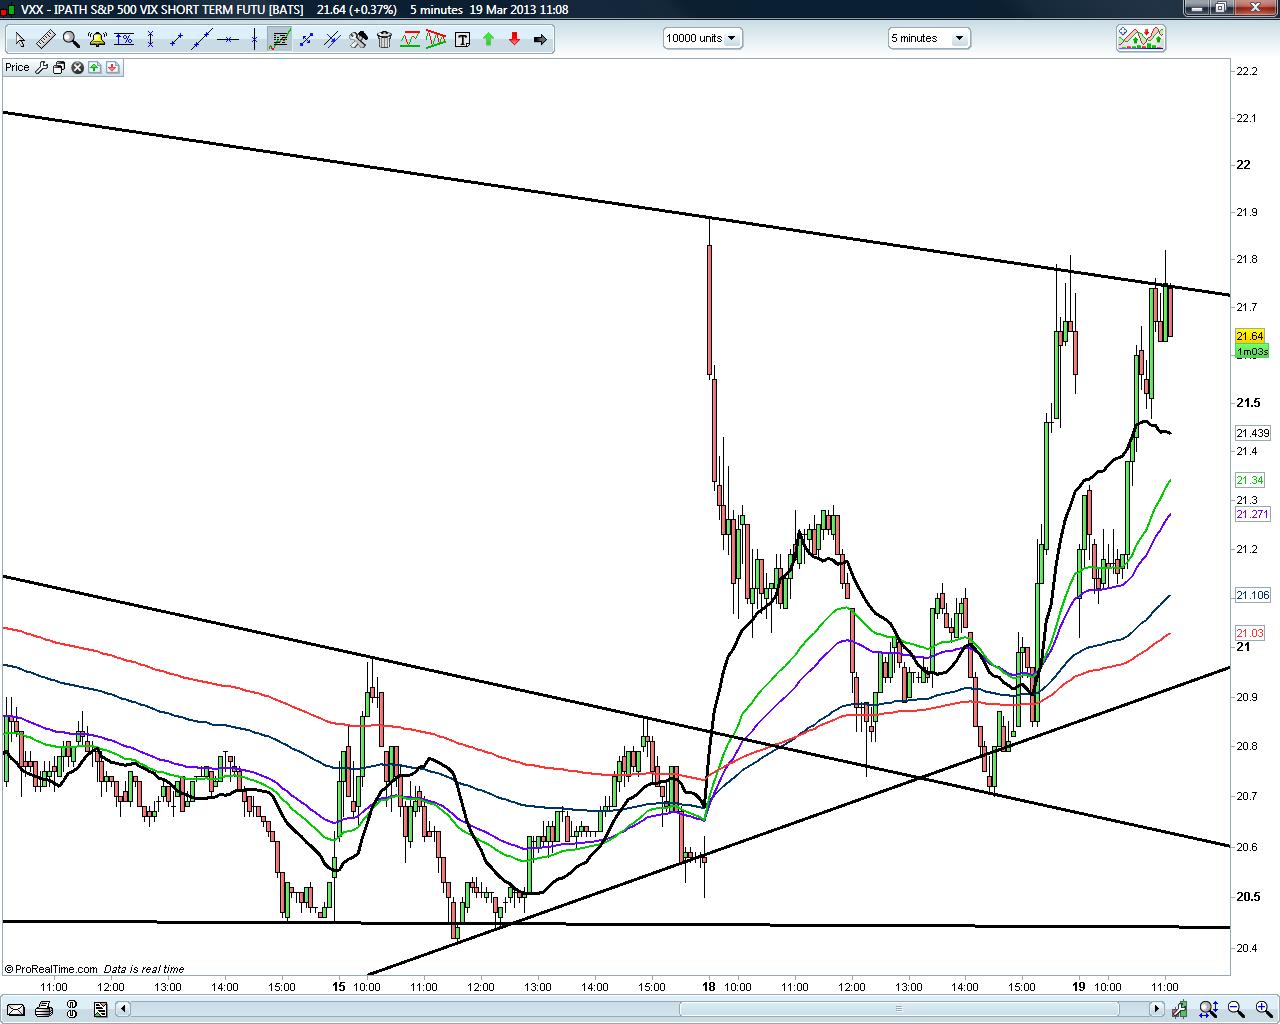Click the horizontal scrollbar left arrow

(124, 1009)
